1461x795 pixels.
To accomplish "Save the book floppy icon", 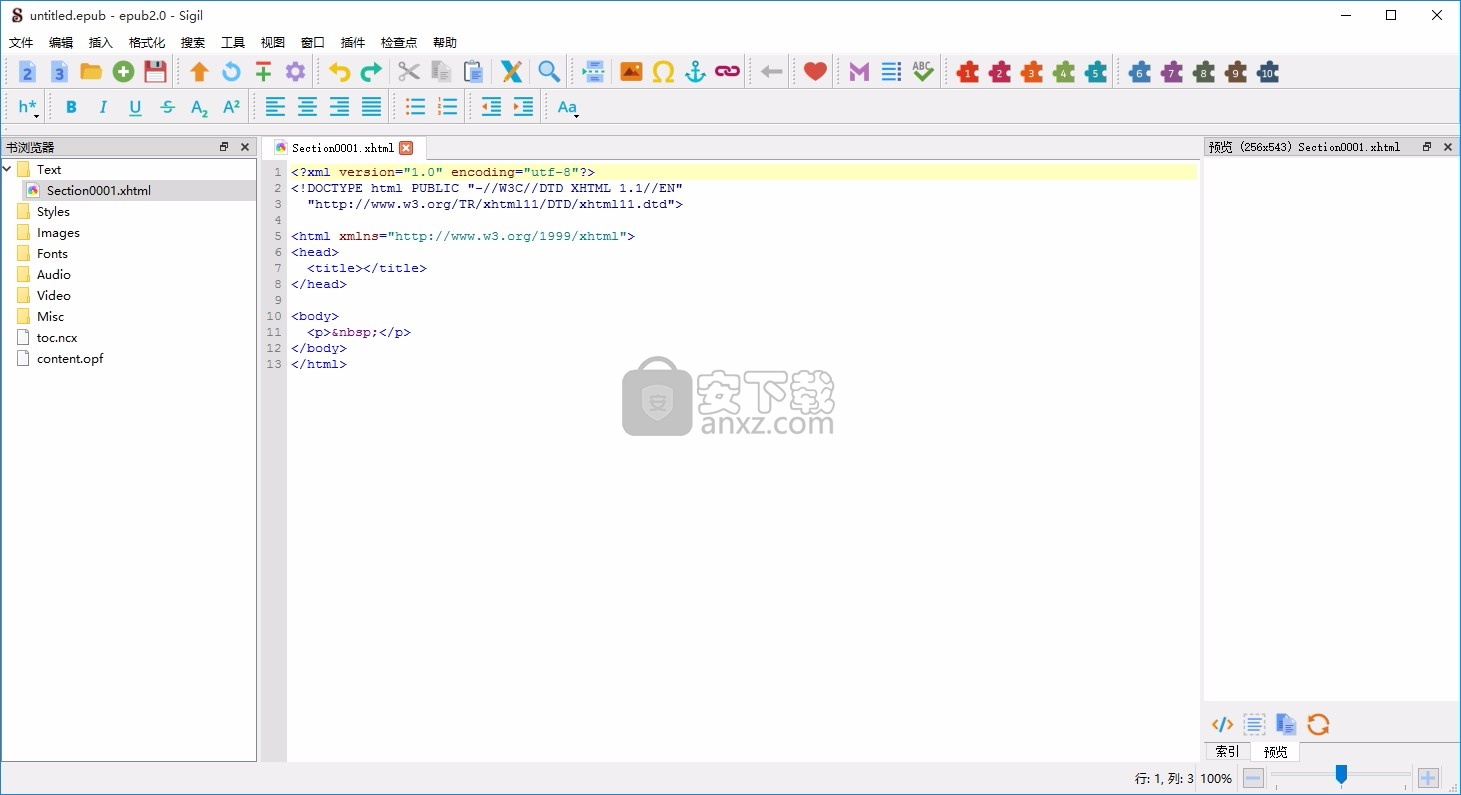I will (155, 72).
